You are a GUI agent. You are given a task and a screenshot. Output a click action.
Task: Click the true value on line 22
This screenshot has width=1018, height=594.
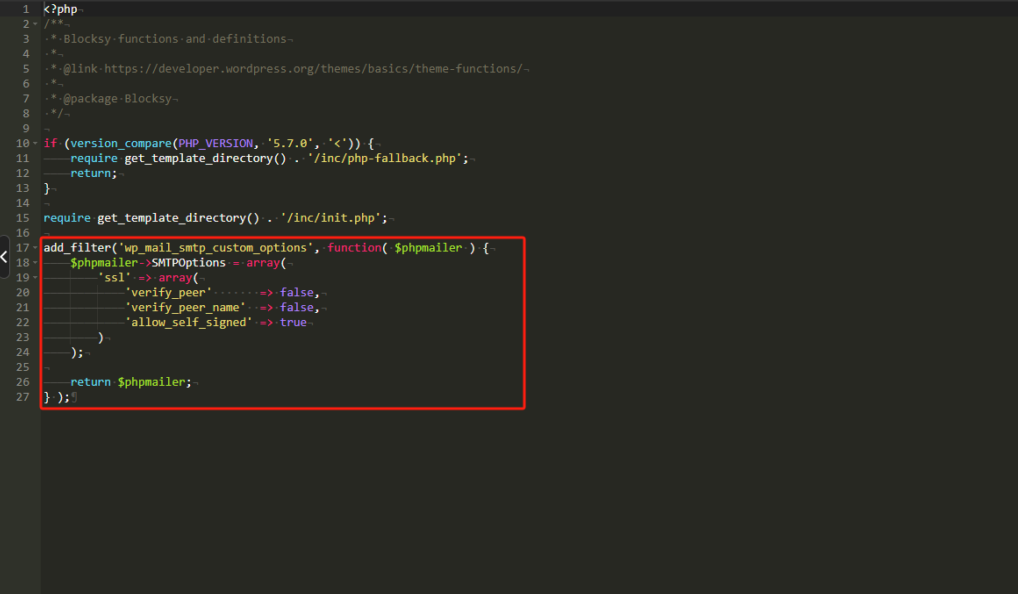point(293,323)
